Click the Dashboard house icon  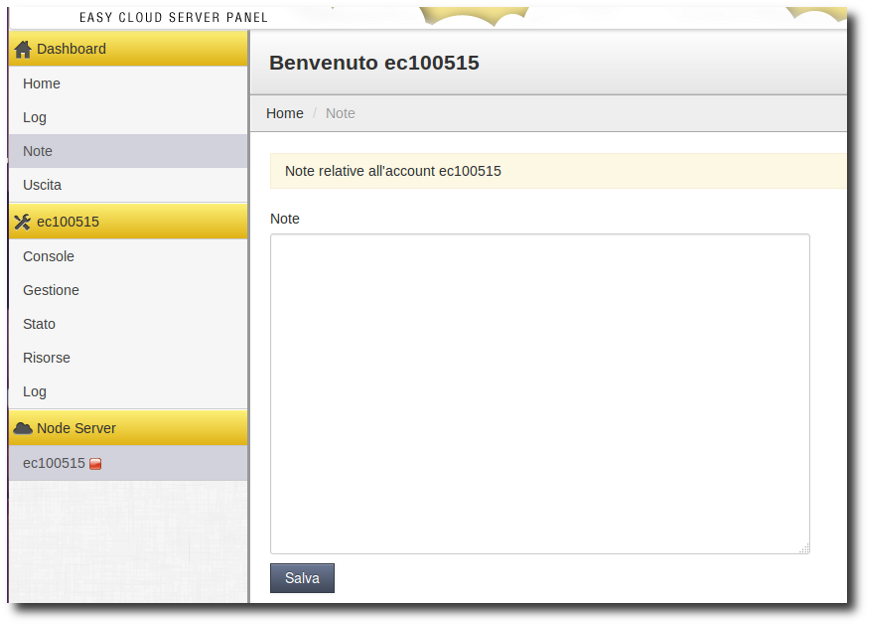pos(23,49)
